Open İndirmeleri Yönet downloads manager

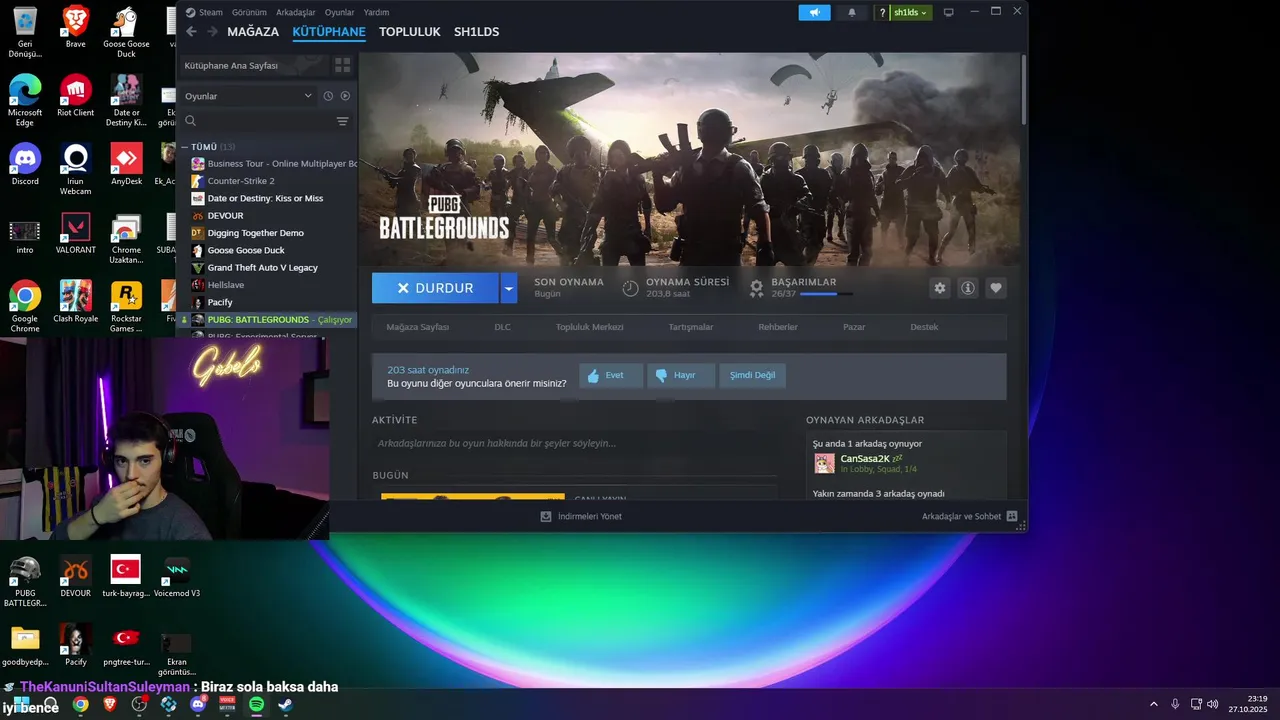click(581, 516)
